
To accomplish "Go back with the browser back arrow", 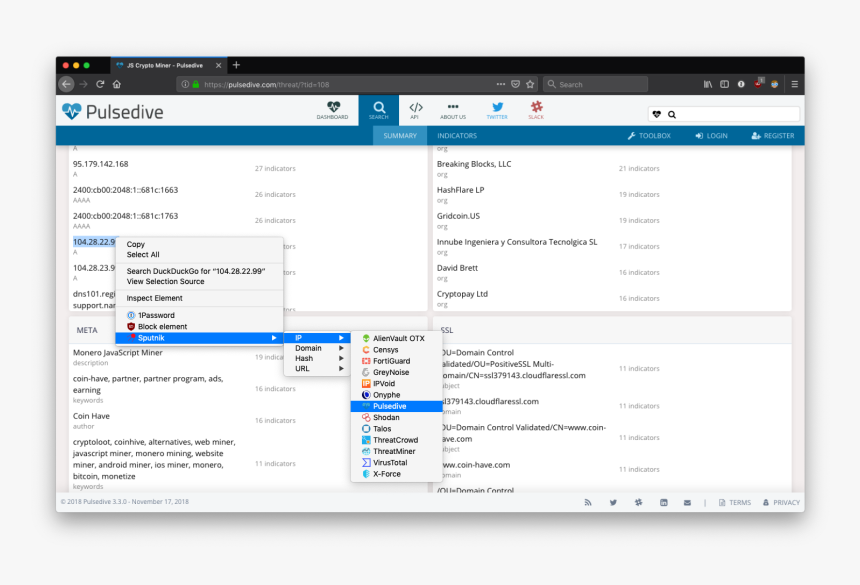I will point(66,84).
